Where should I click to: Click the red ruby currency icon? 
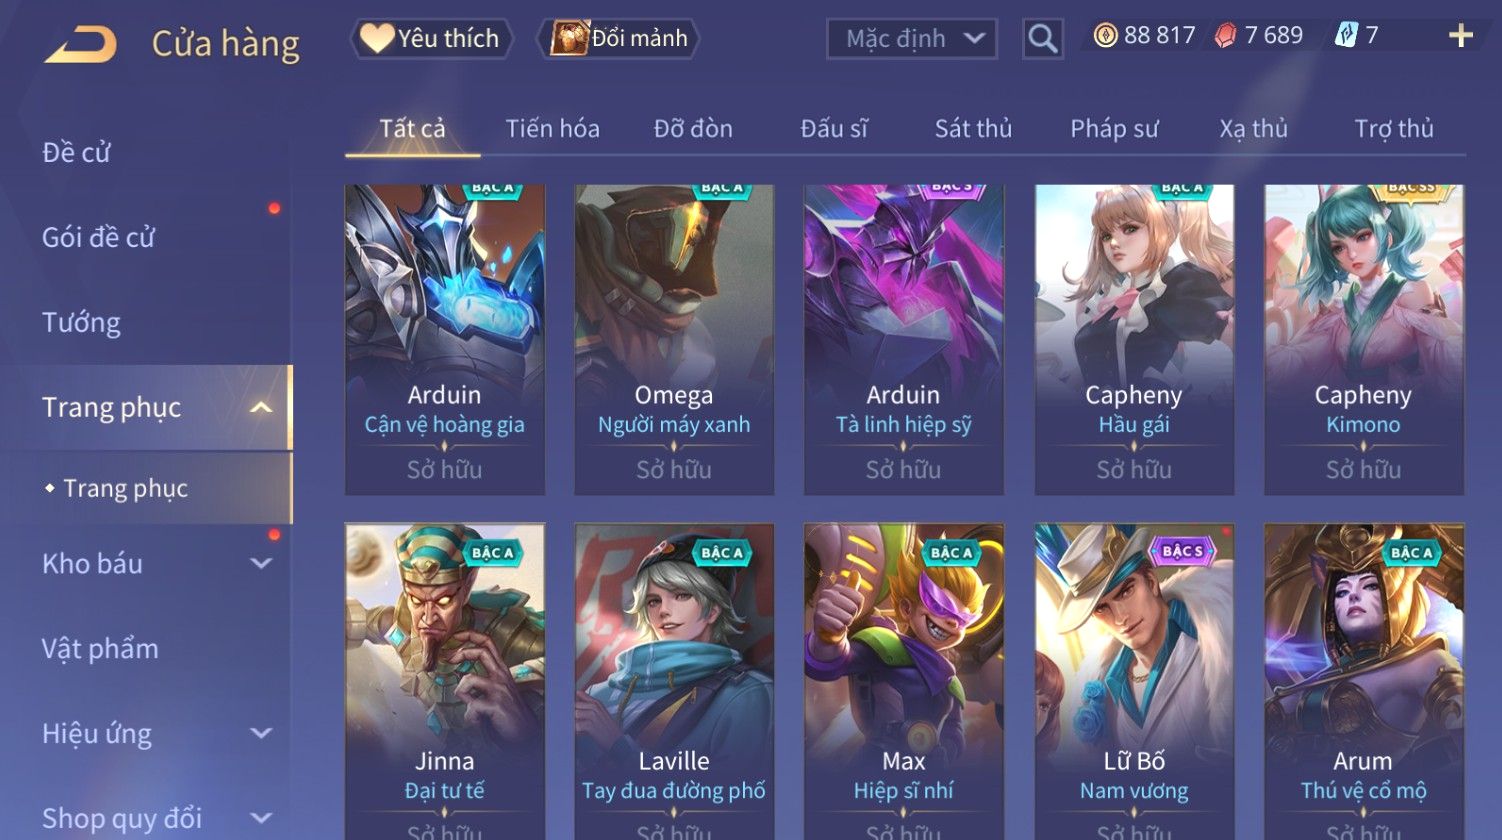pyautogui.click(x=1225, y=36)
